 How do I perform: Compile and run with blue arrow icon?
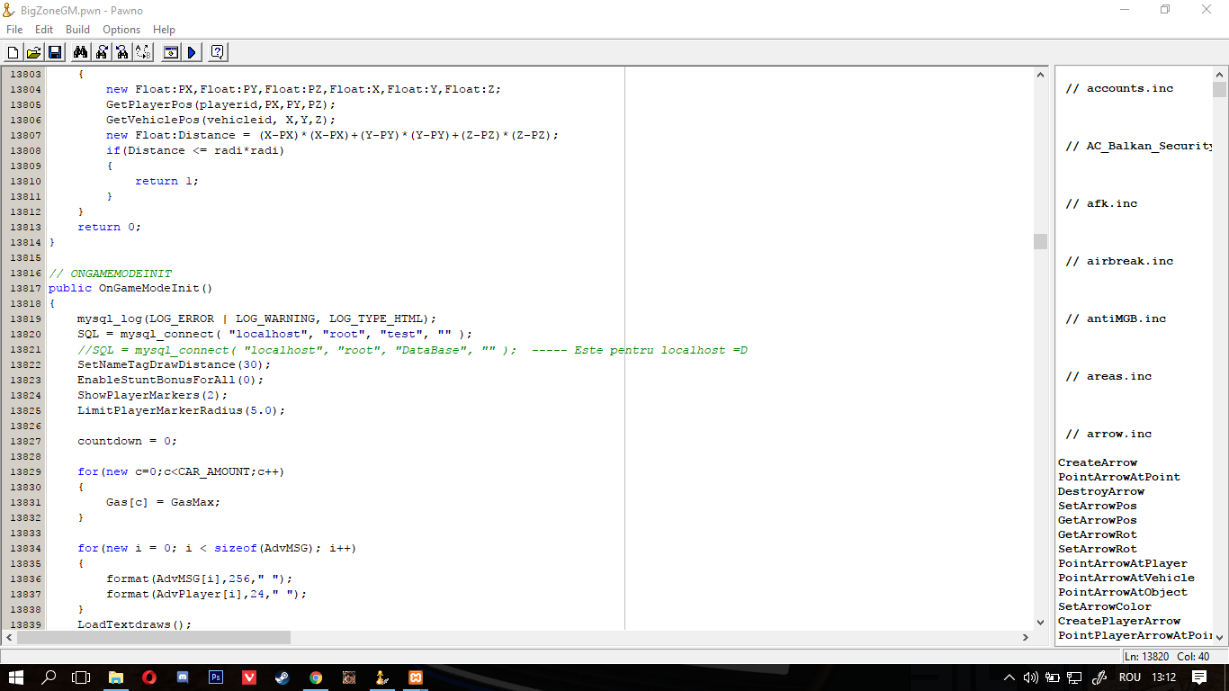(192, 52)
